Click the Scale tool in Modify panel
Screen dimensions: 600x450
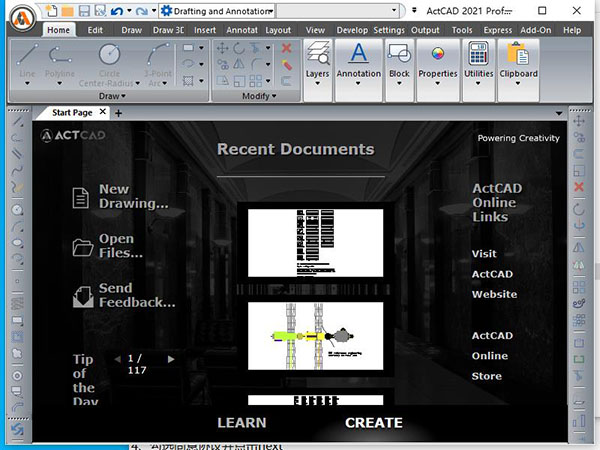click(x=239, y=81)
